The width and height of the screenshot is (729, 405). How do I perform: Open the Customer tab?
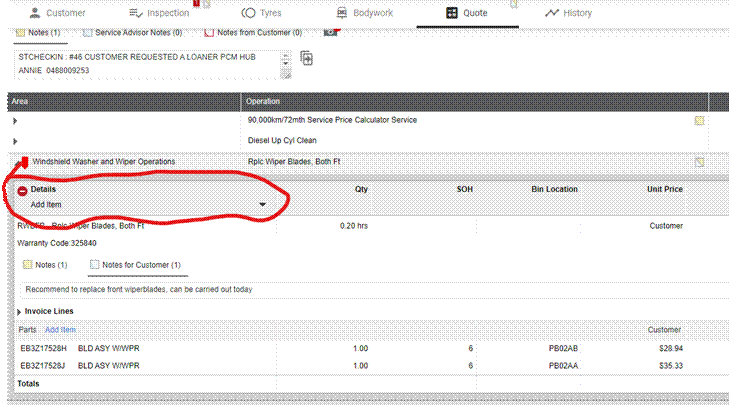coord(58,13)
